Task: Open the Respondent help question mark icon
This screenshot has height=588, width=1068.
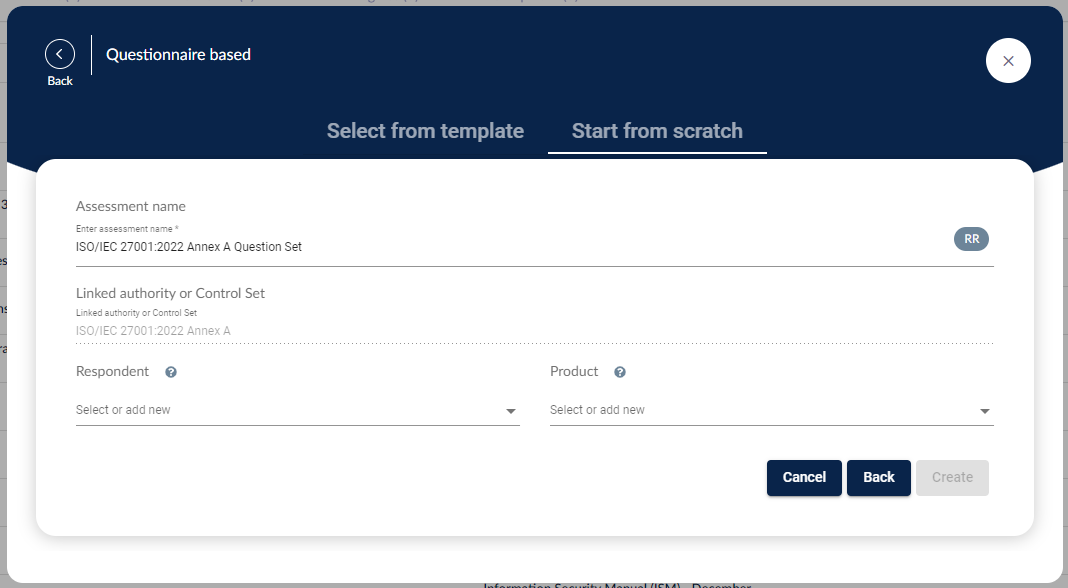Action: (171, 372)
